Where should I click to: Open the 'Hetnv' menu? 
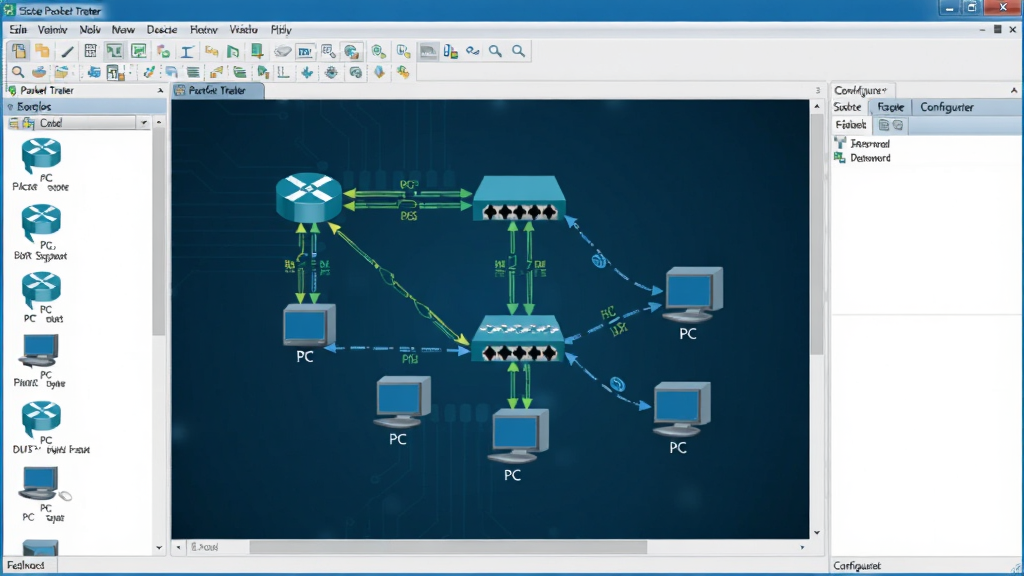point(204,29)
